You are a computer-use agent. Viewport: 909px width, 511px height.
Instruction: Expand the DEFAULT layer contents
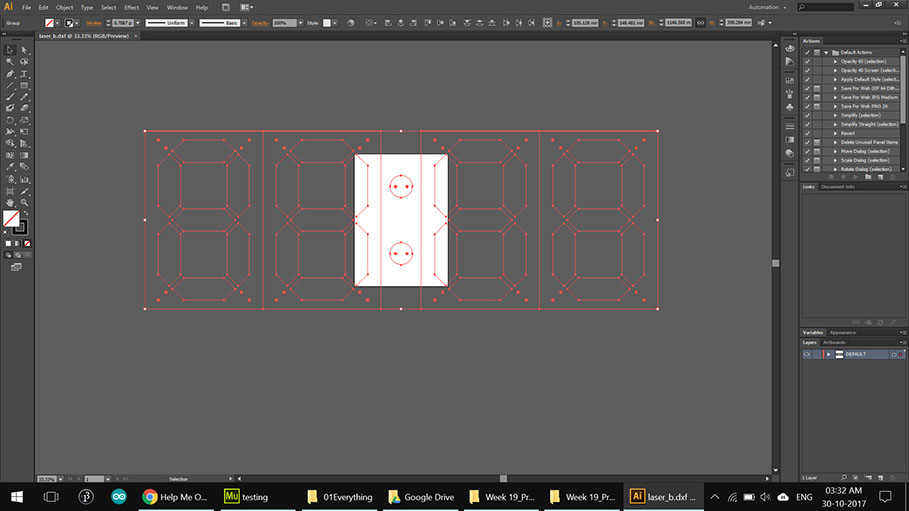(x=829, y=354)
